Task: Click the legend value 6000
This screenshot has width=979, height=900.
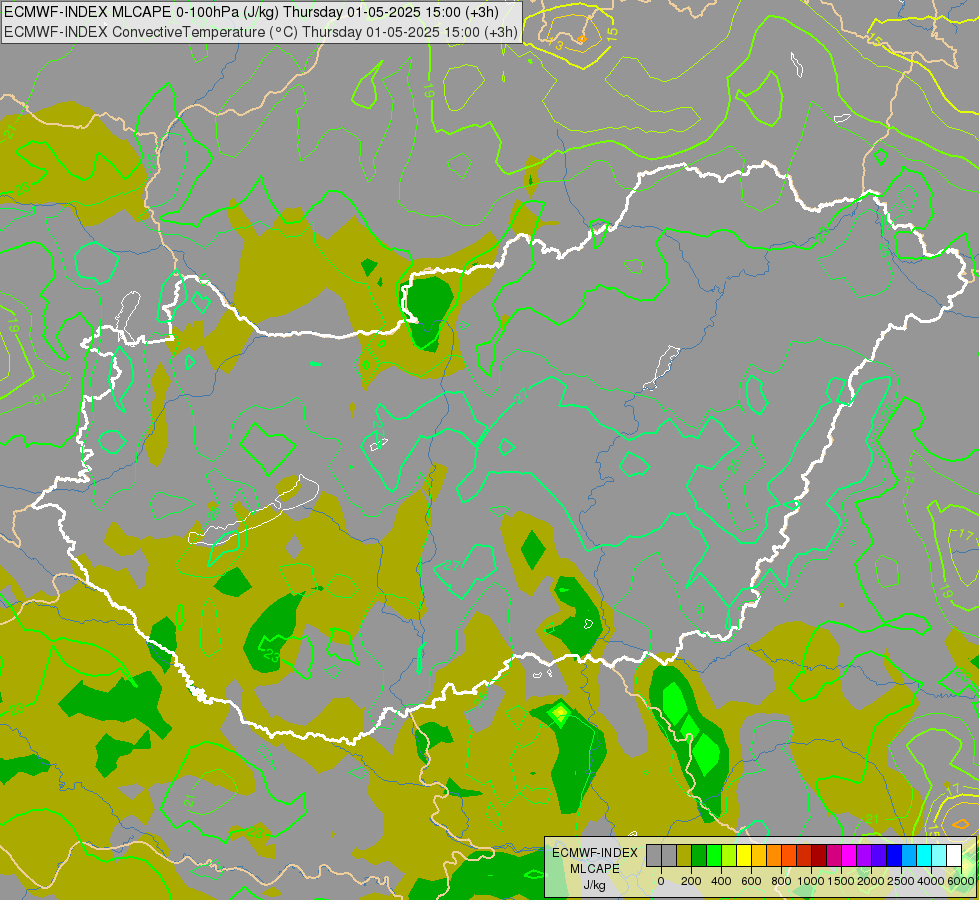Action: (961, 881)
